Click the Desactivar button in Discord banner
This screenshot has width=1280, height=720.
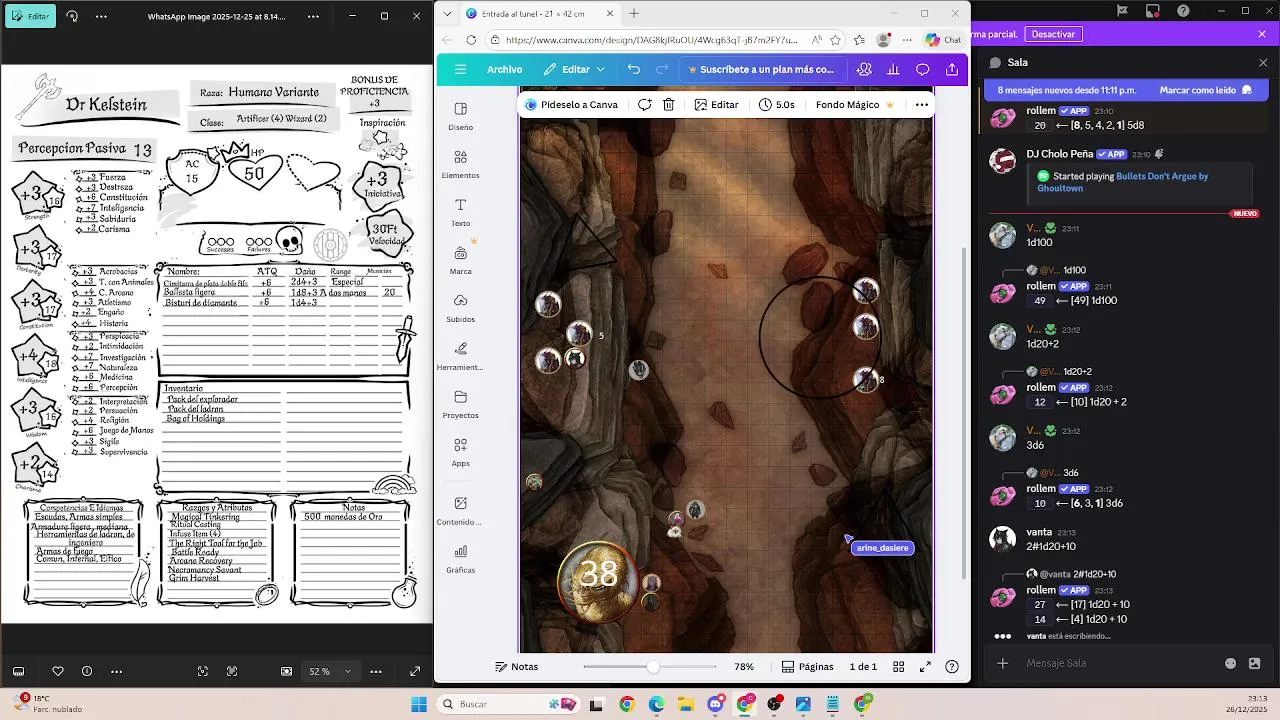pyautogui.click(x=1053, y=34)
